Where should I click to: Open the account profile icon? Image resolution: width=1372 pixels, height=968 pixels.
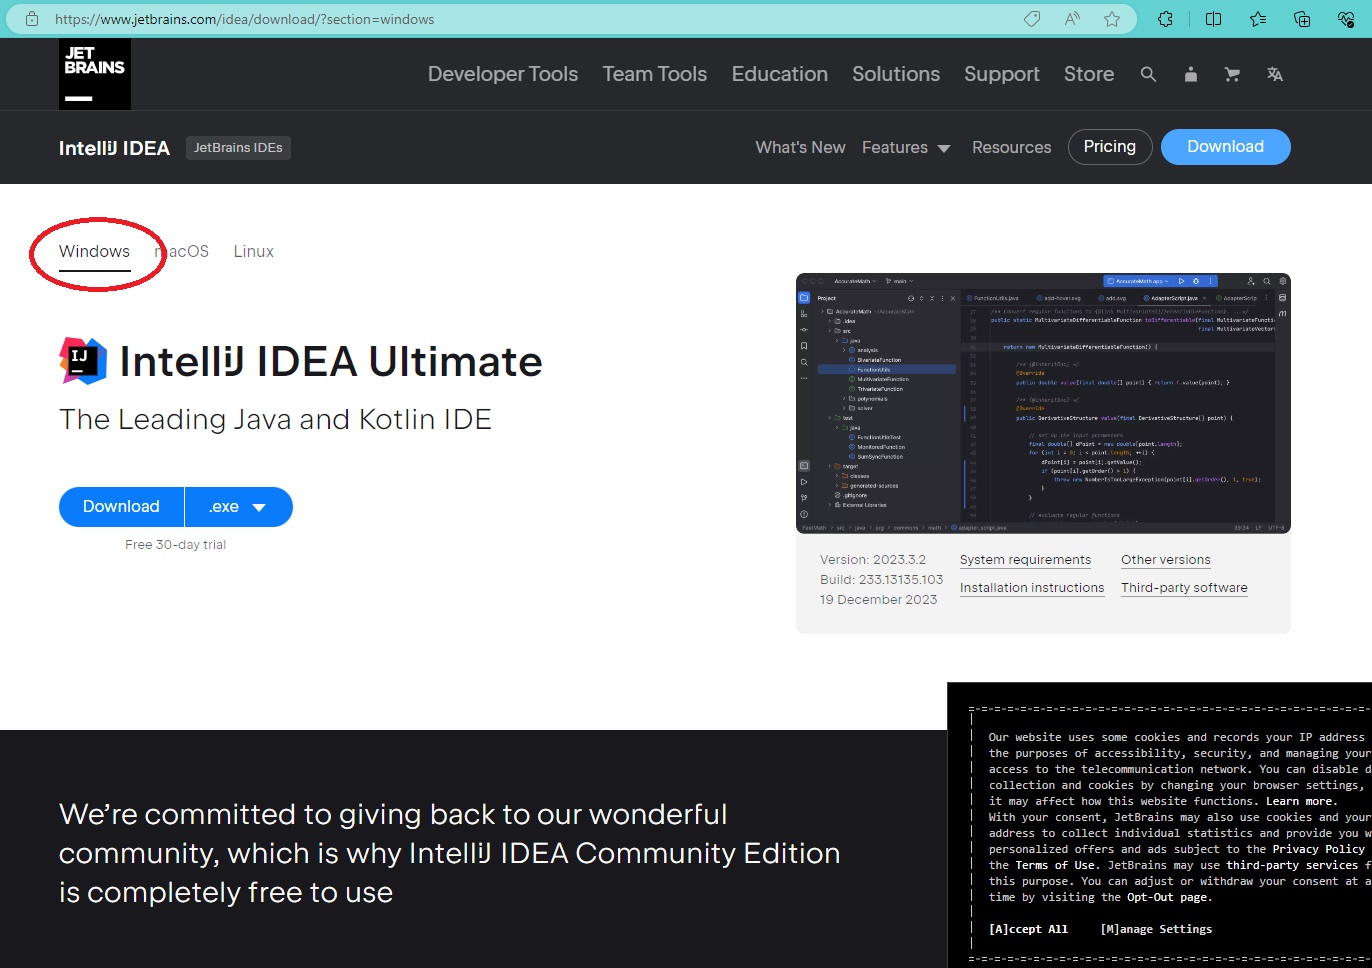point(1190,74)
